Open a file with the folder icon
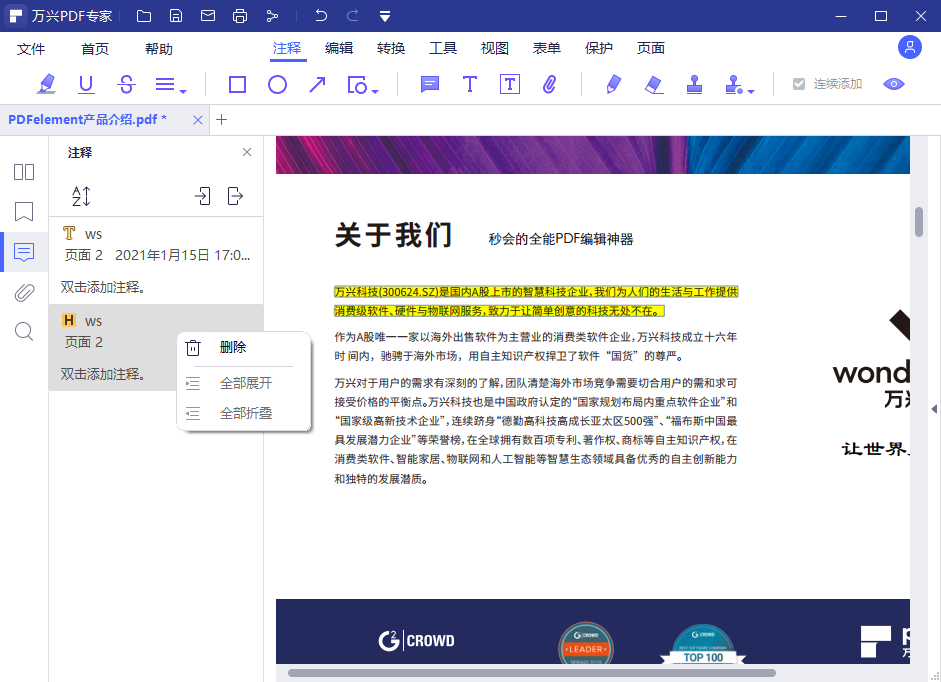Image resolution: width=941 pixels, height=682 pixels. click(x=144, y=16)
